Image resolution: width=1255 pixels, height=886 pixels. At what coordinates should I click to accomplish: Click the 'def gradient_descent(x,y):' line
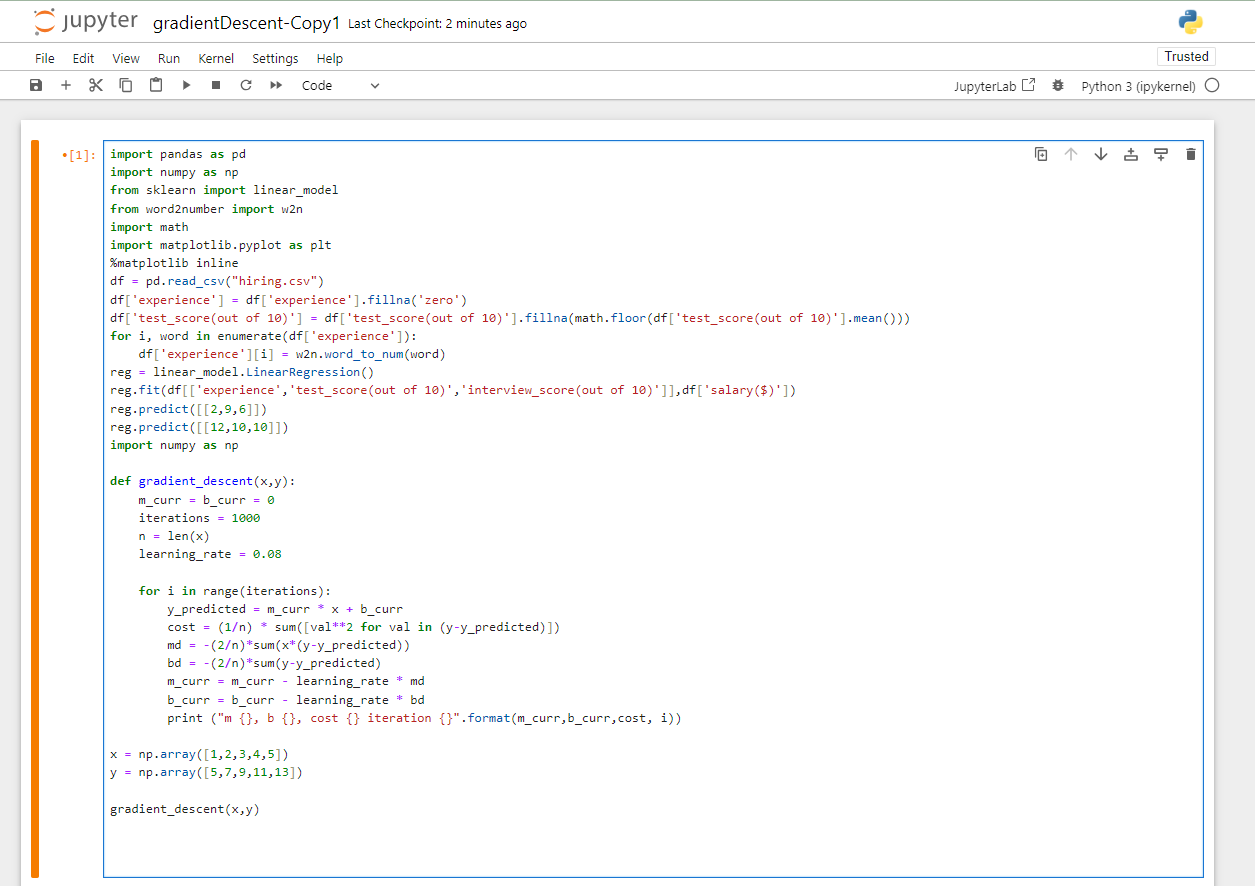(203, 481)
